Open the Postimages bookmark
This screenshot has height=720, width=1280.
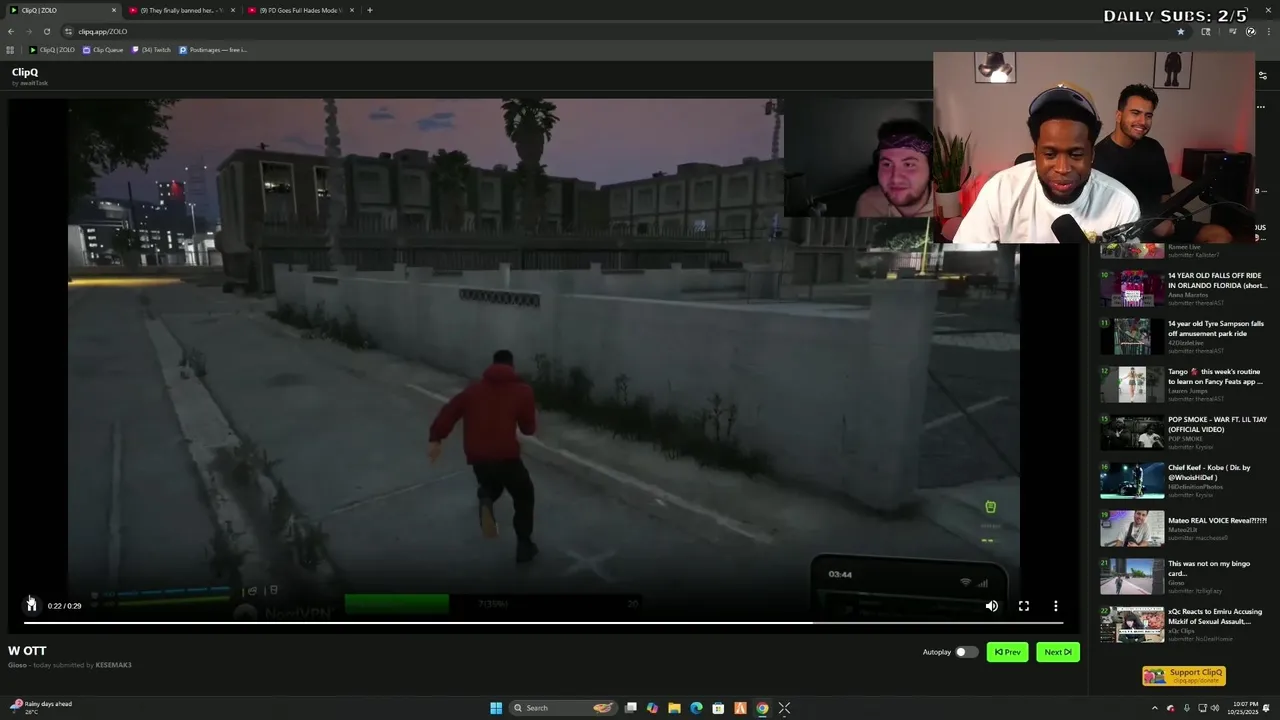[x=213, y=50]
